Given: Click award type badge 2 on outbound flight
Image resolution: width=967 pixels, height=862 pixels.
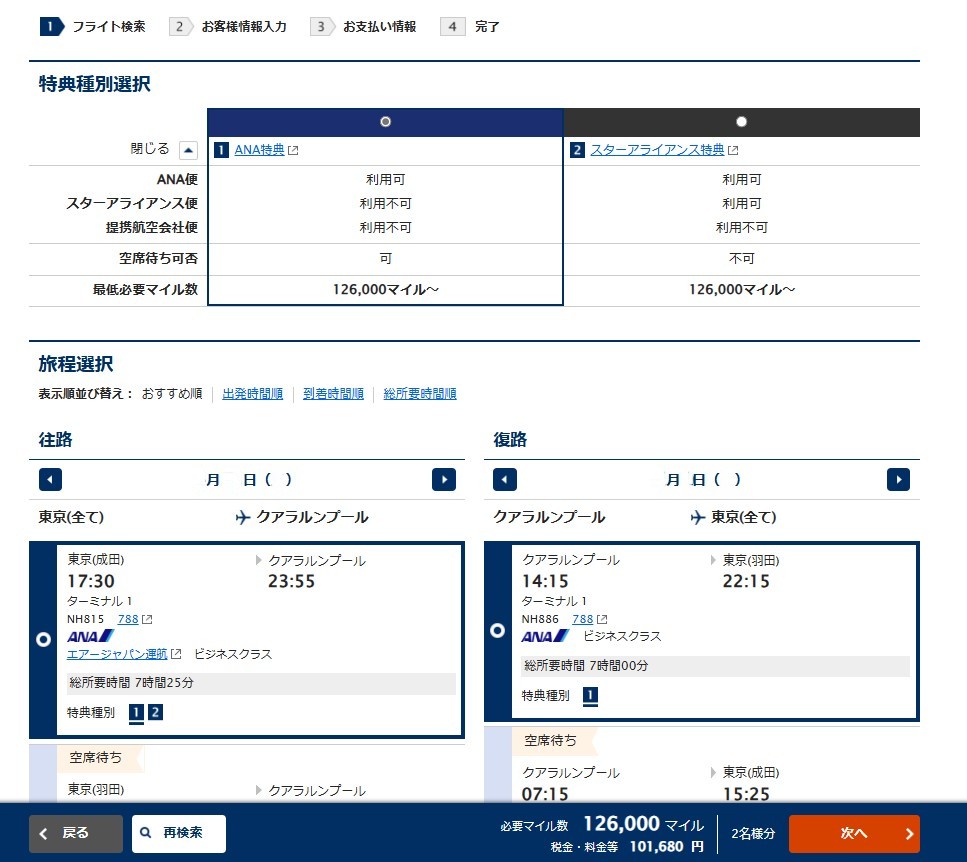Looking at the screenshot, I should (155, 713).
